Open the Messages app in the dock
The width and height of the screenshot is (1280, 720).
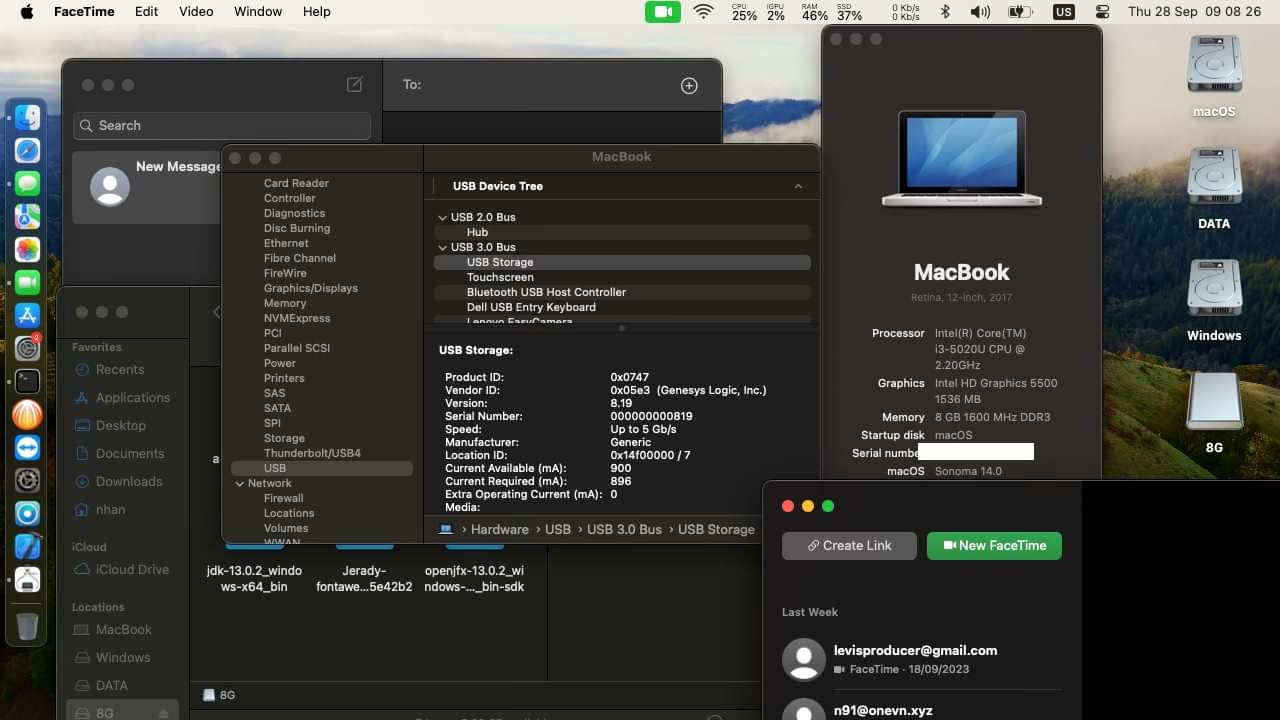[27, 184]
